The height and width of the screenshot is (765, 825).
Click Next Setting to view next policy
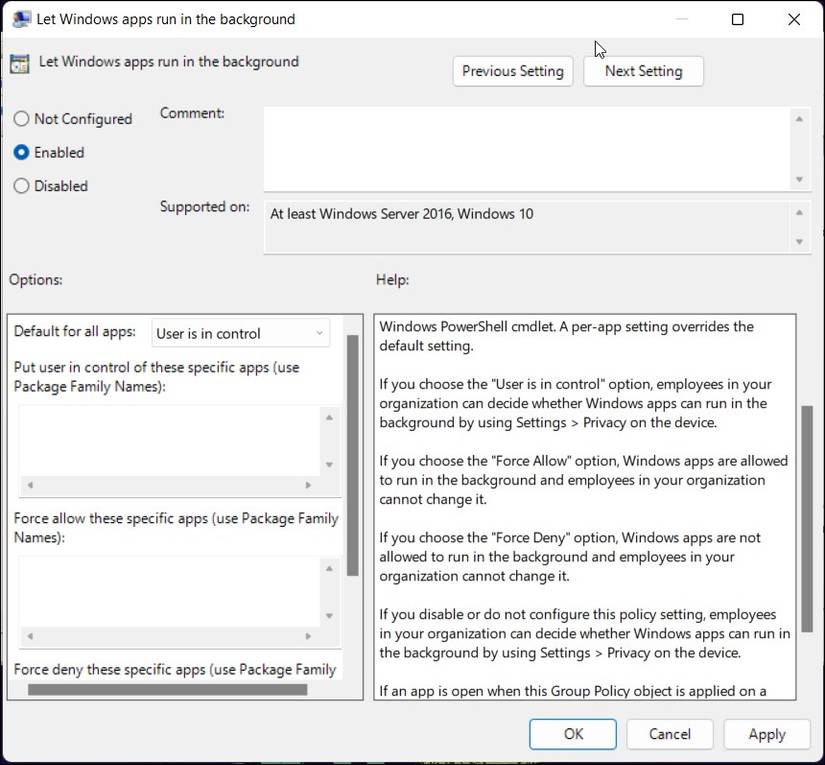coord(643,71)
